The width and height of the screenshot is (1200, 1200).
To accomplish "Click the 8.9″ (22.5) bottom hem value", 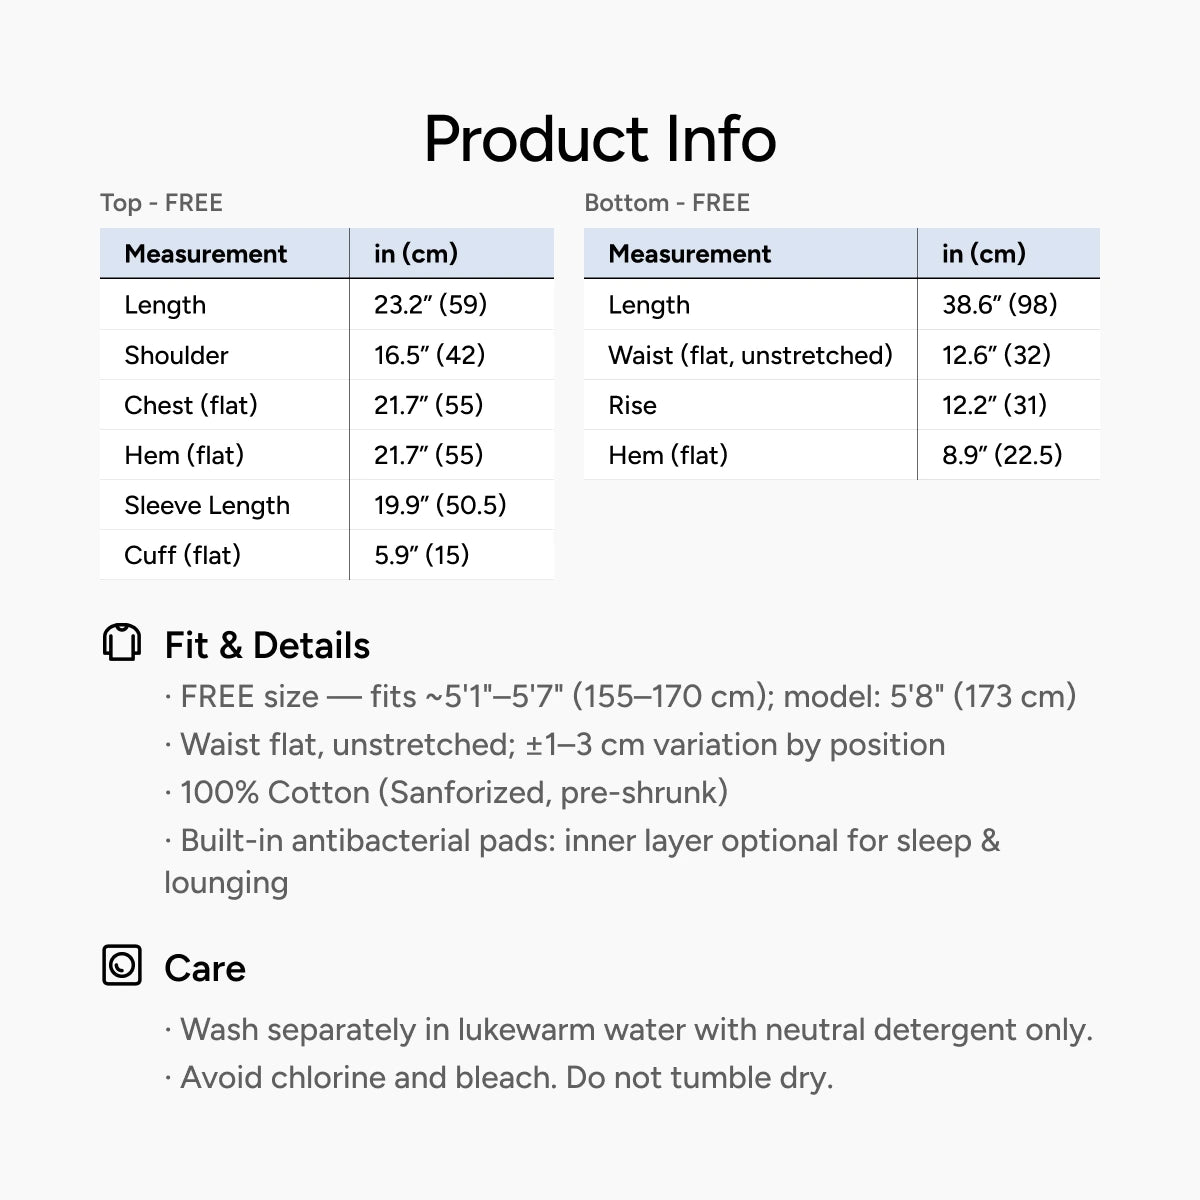I will click(1002, 455).
